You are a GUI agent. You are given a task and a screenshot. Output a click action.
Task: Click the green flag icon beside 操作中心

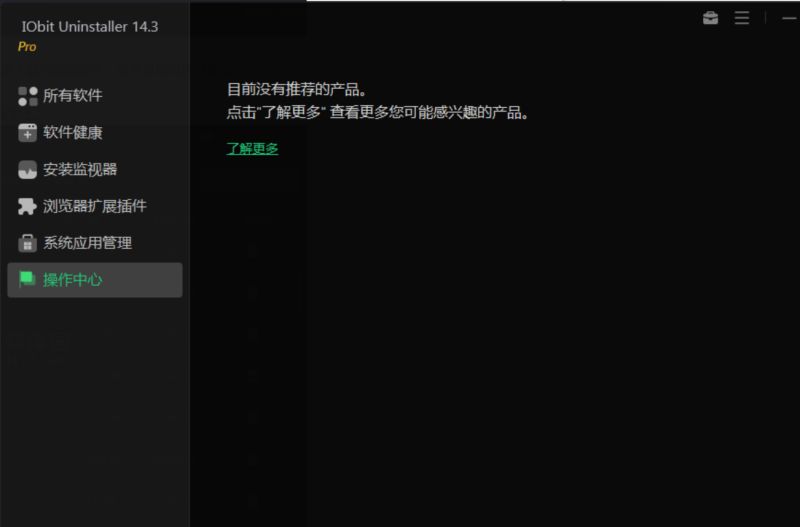tap(27, 279)
